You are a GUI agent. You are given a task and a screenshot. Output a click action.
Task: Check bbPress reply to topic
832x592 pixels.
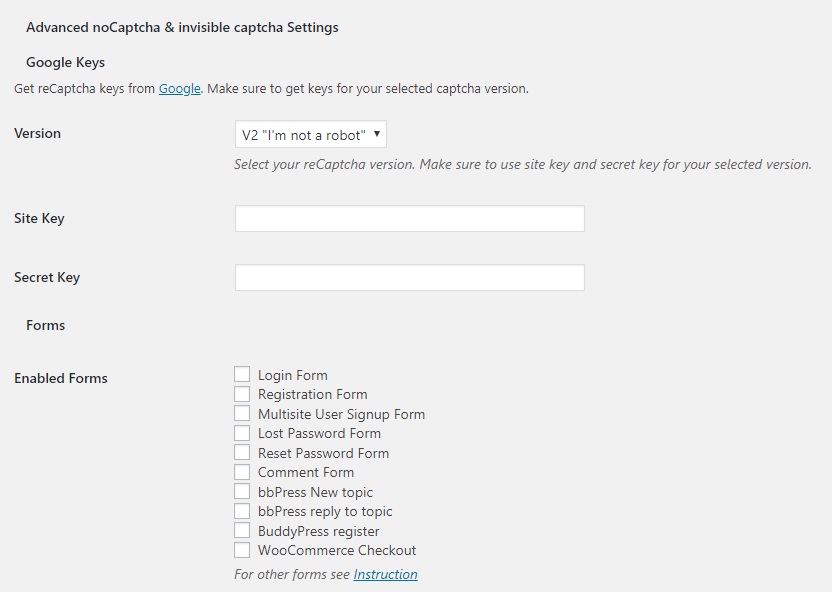[242, 511]
